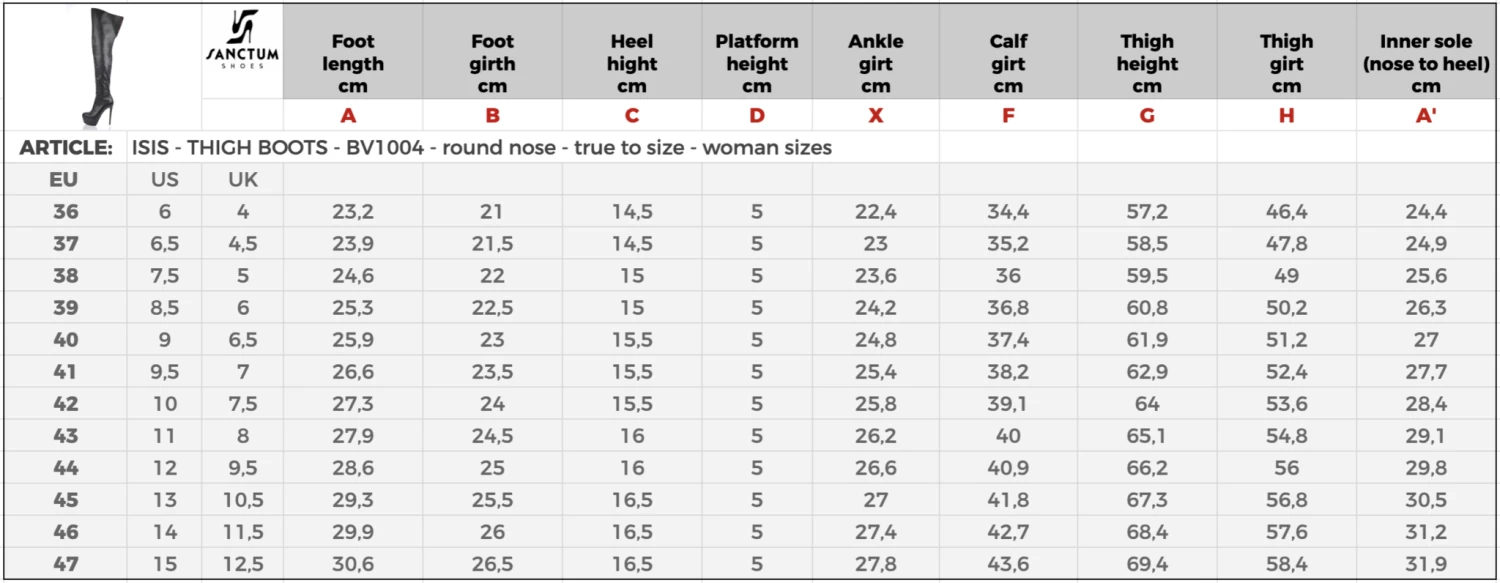Select the Ankle girt column header
Viewport: 1500px width, 583px height.
pos(875,63)
